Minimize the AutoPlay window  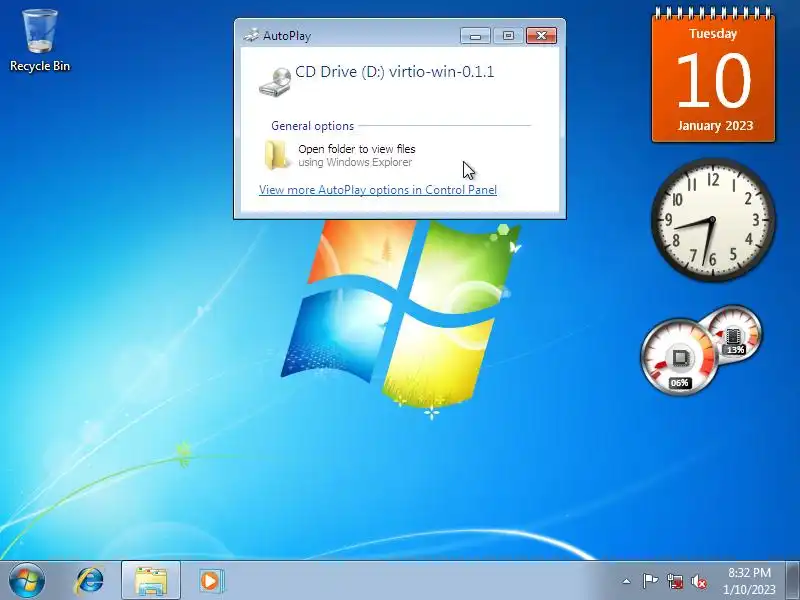pyautogui.click(x=476, y=36)
